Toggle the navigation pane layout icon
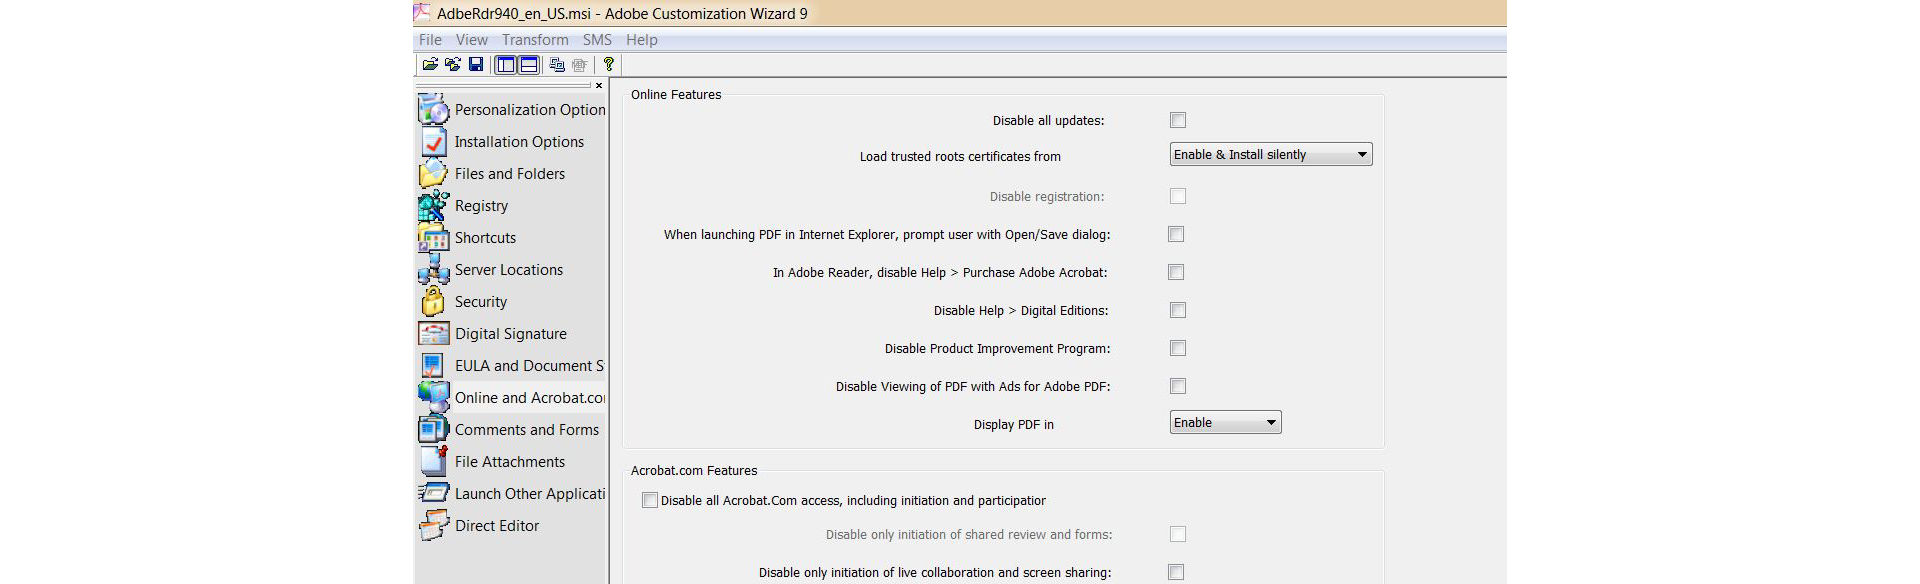The image size is (1920, 584). coord(506,65)
